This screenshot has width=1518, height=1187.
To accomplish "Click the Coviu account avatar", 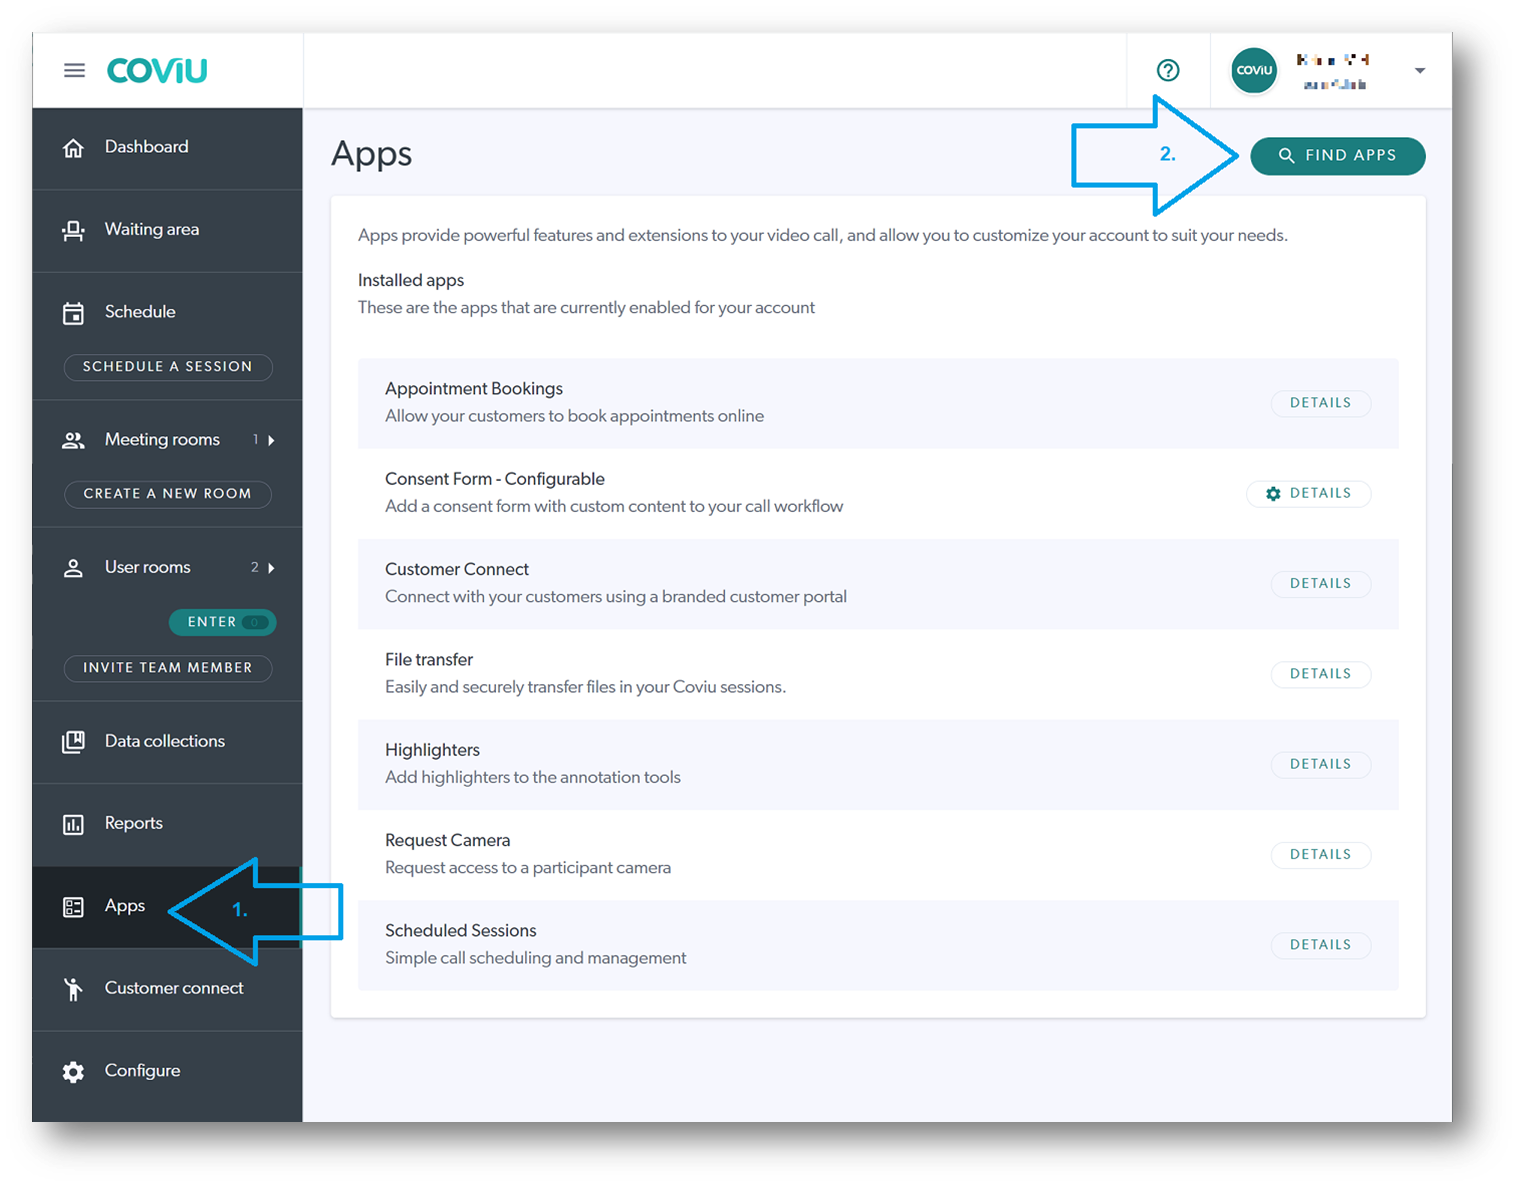I will (x=1253, y=70).
